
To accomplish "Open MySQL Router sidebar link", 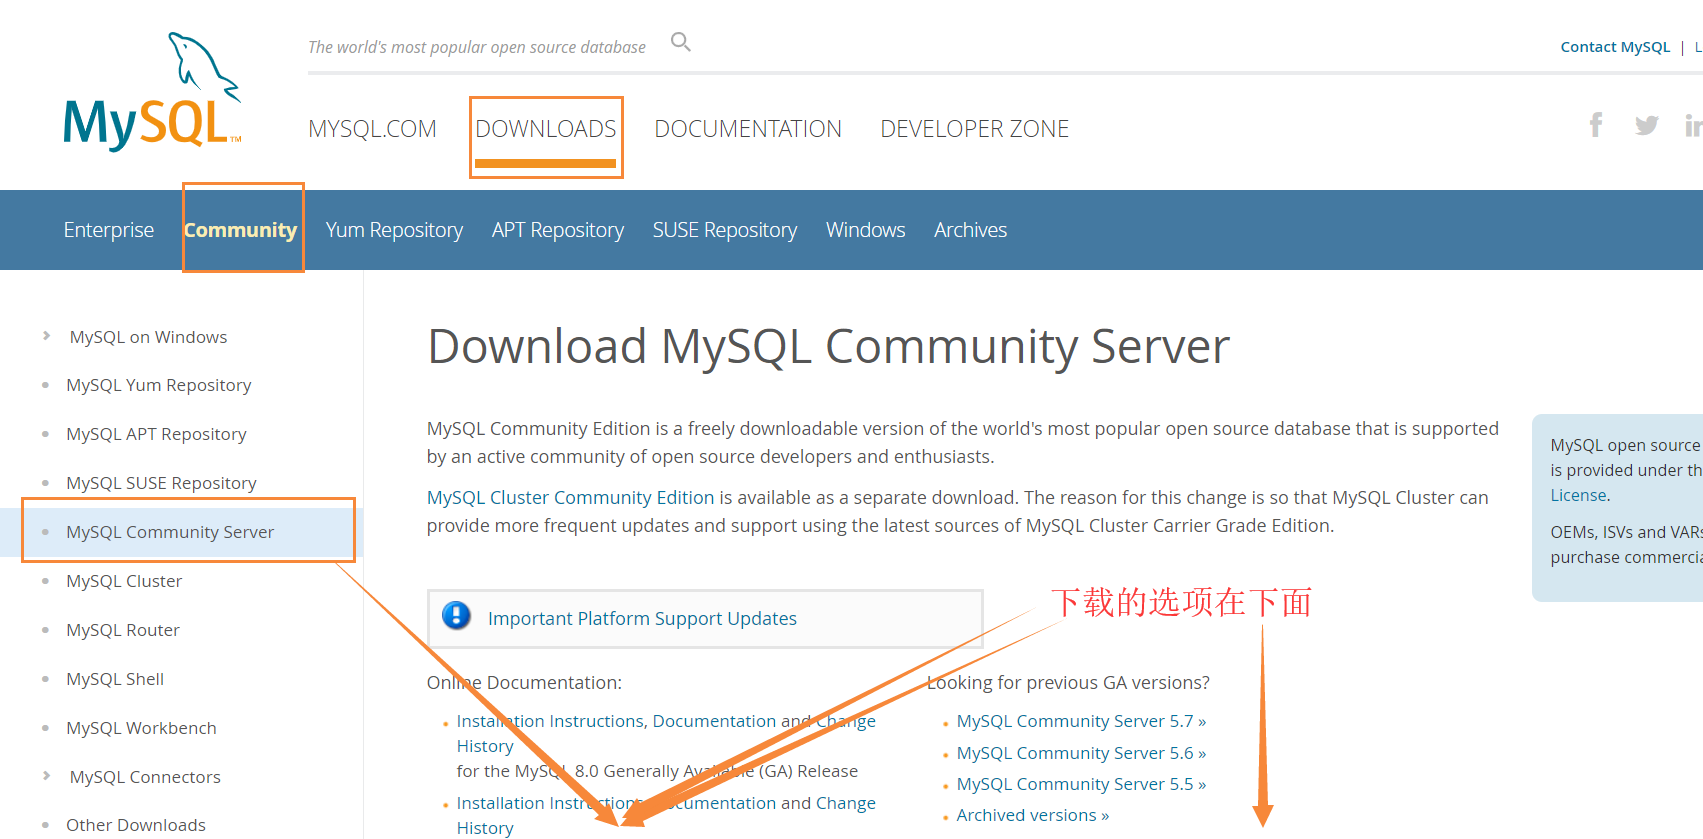I will (x=123, y=630).
